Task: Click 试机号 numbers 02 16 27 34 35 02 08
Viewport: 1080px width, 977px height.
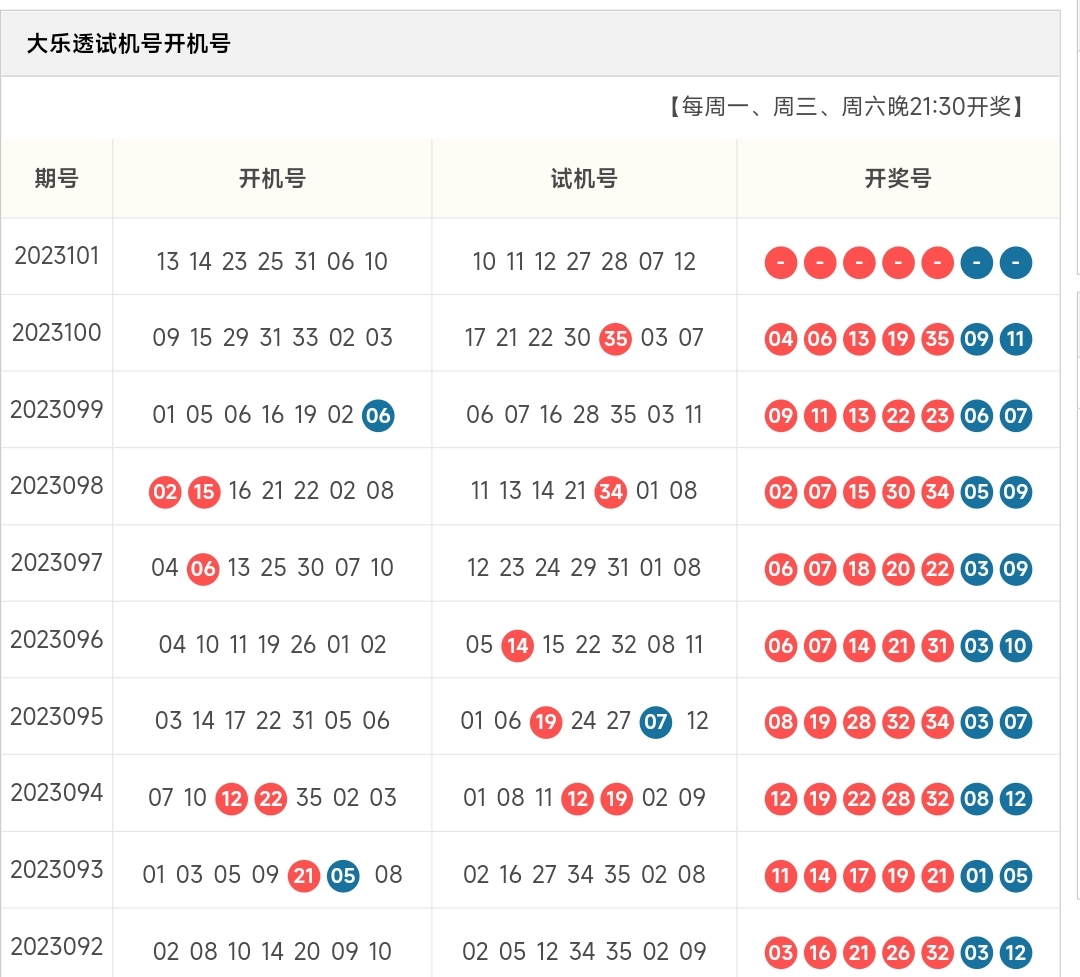Action: coord(584,875)
